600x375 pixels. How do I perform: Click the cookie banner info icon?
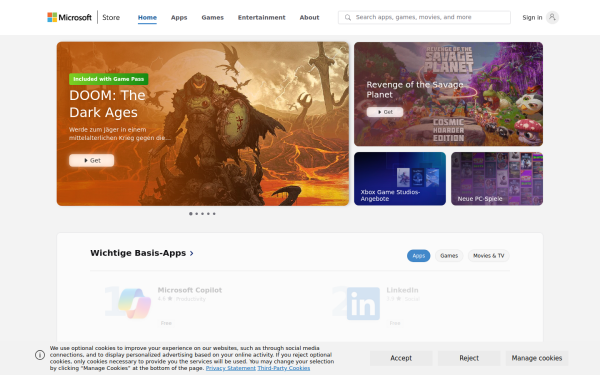click(40, 355)
